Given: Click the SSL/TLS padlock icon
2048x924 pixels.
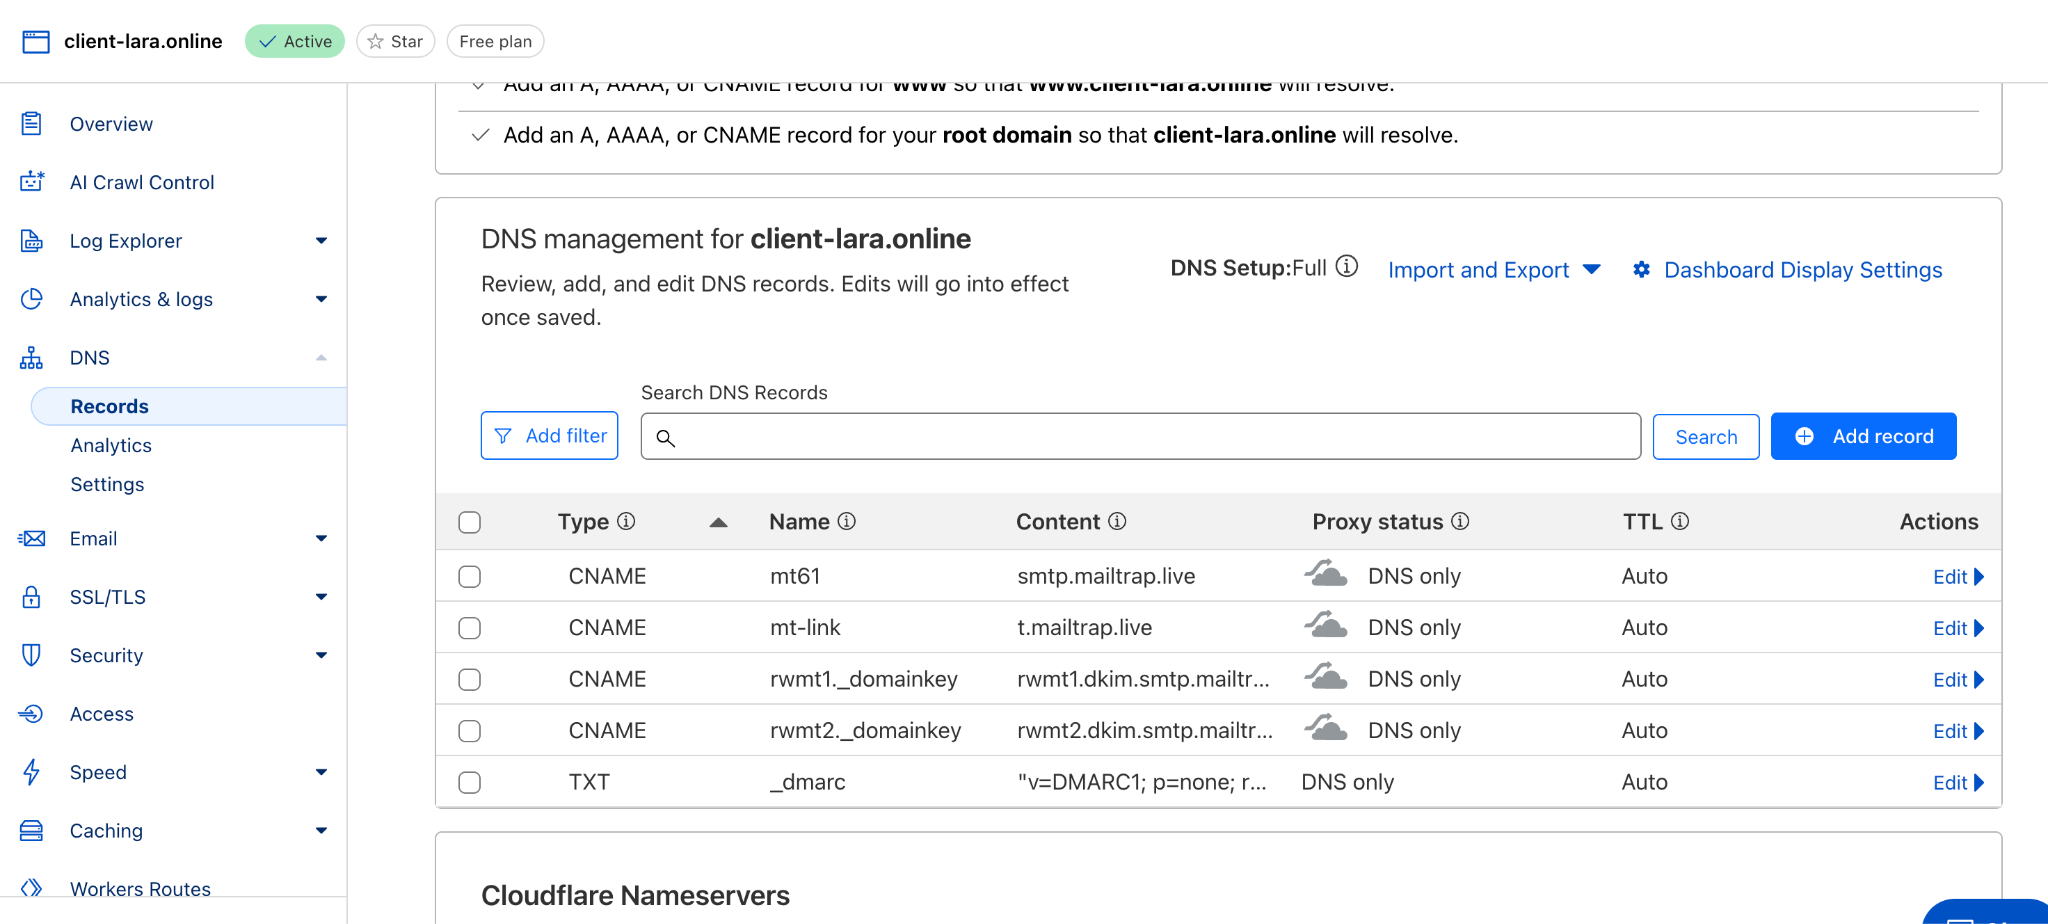Looking at the screenshot, I should pos(32,597).
